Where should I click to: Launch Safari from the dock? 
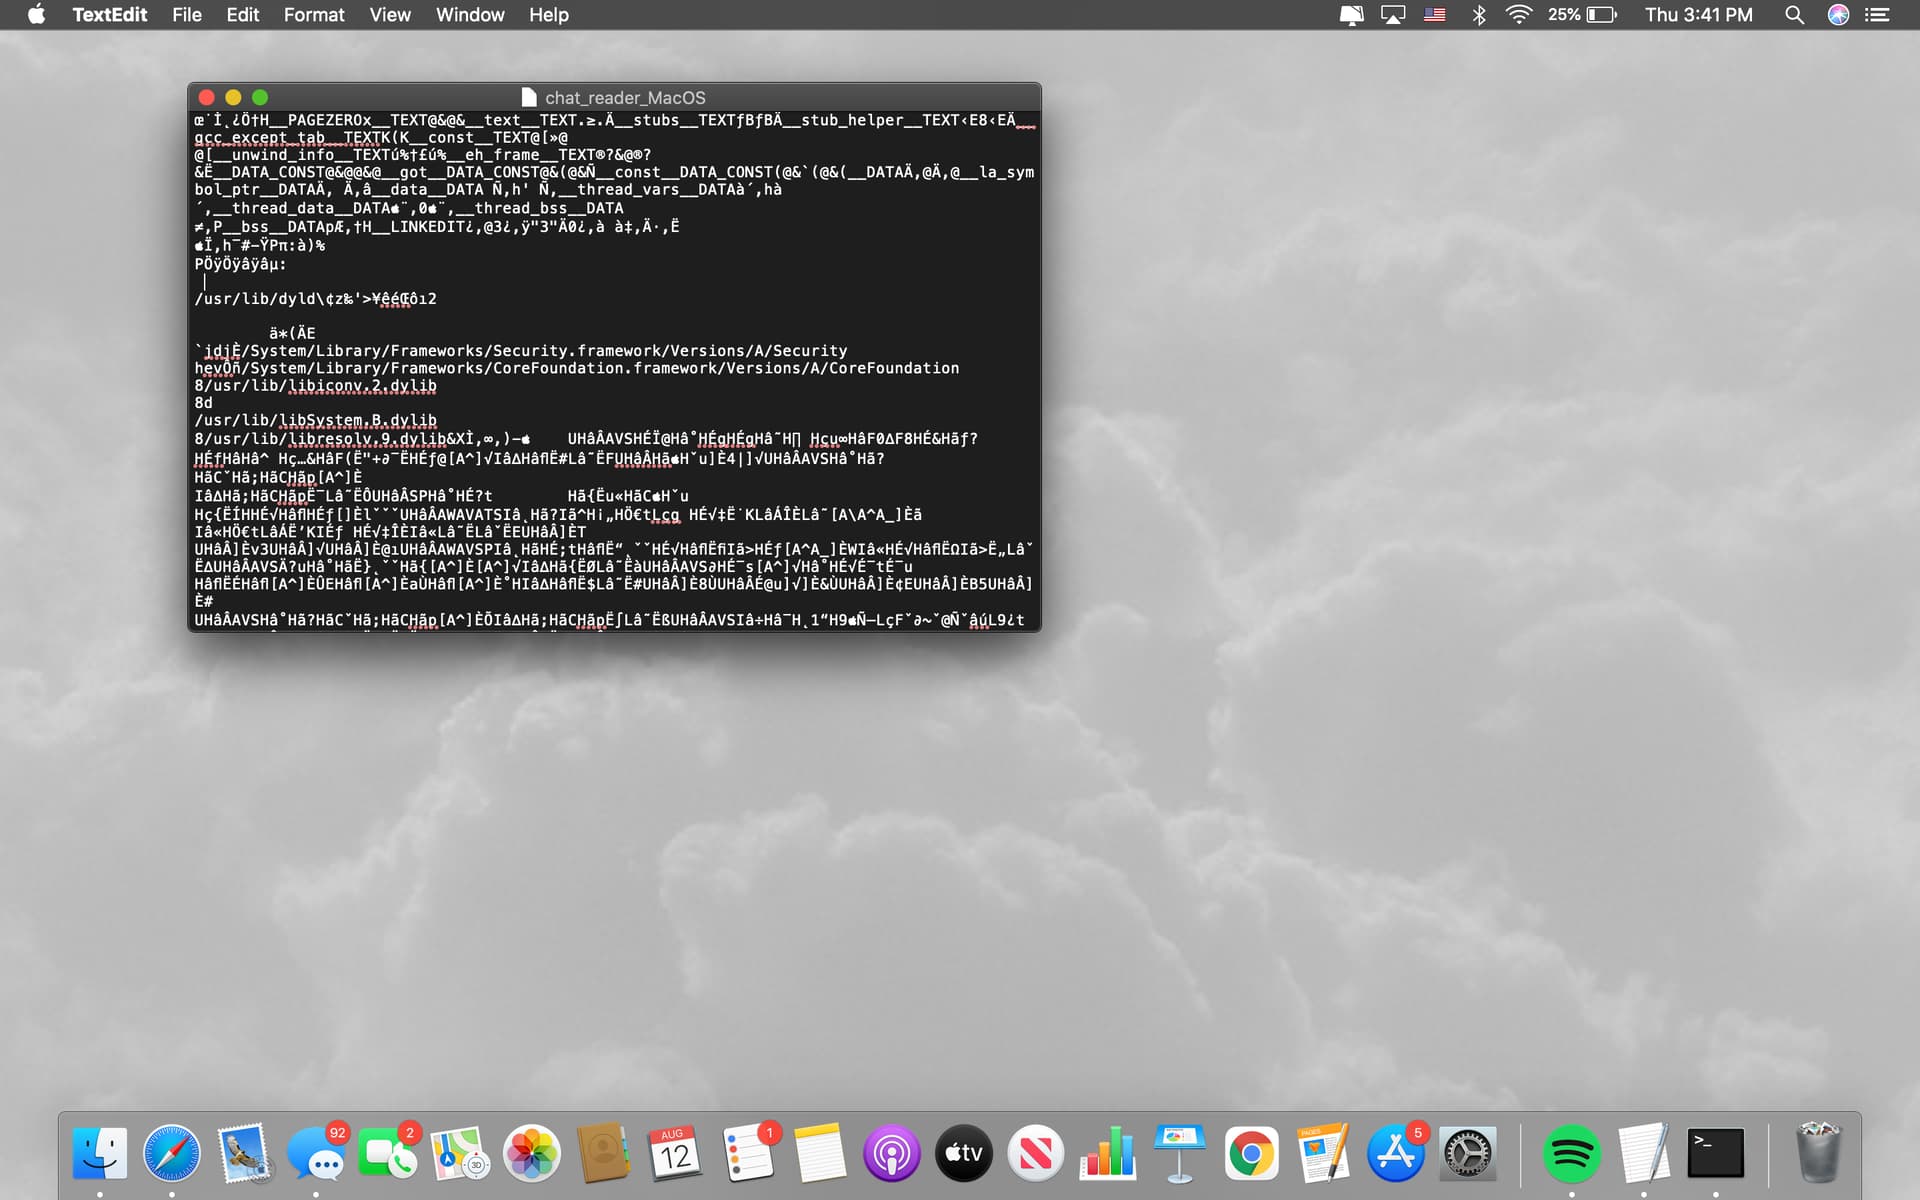[x=172, y=1153]
